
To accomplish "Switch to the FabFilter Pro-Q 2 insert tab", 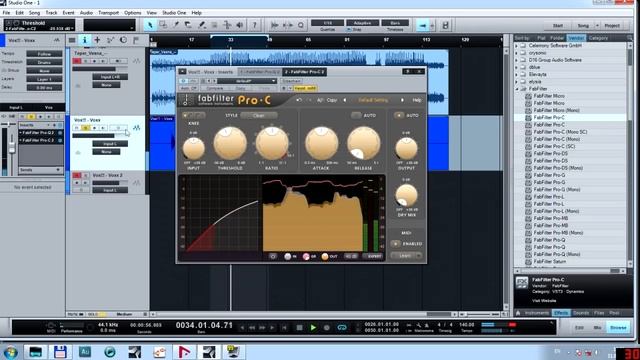I will [259, 72].
